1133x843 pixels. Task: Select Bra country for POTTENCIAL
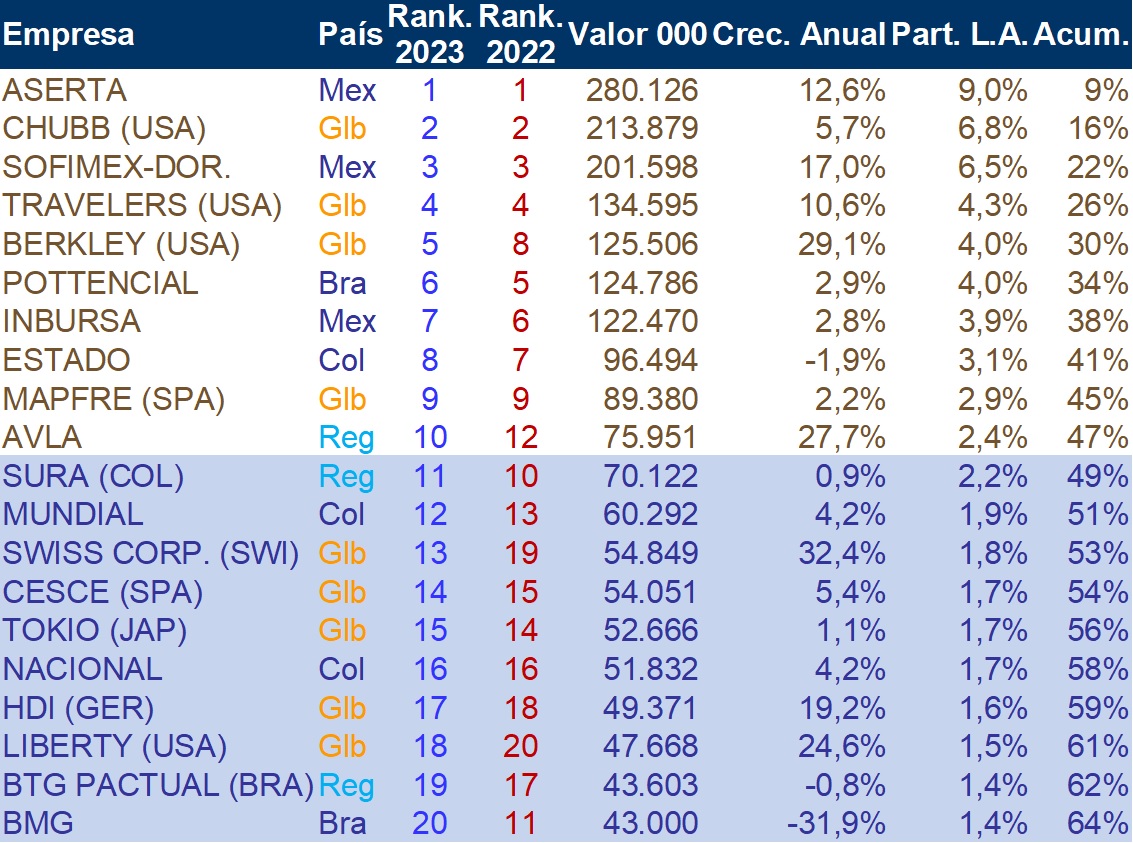[343, 283]
